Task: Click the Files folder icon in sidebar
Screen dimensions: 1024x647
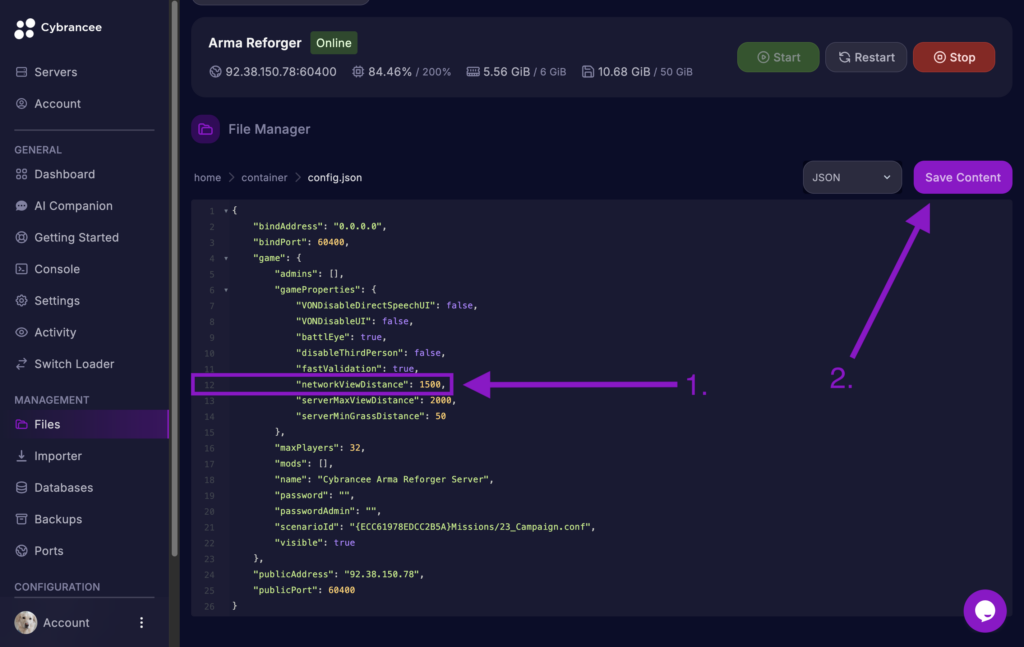Action: (22, 424)
